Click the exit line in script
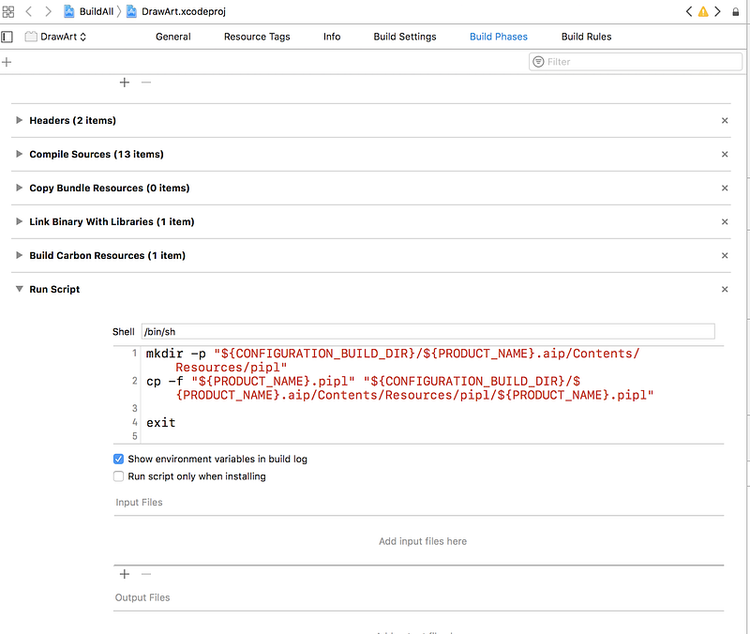This screenshot has width=750, height=634. 161,423
